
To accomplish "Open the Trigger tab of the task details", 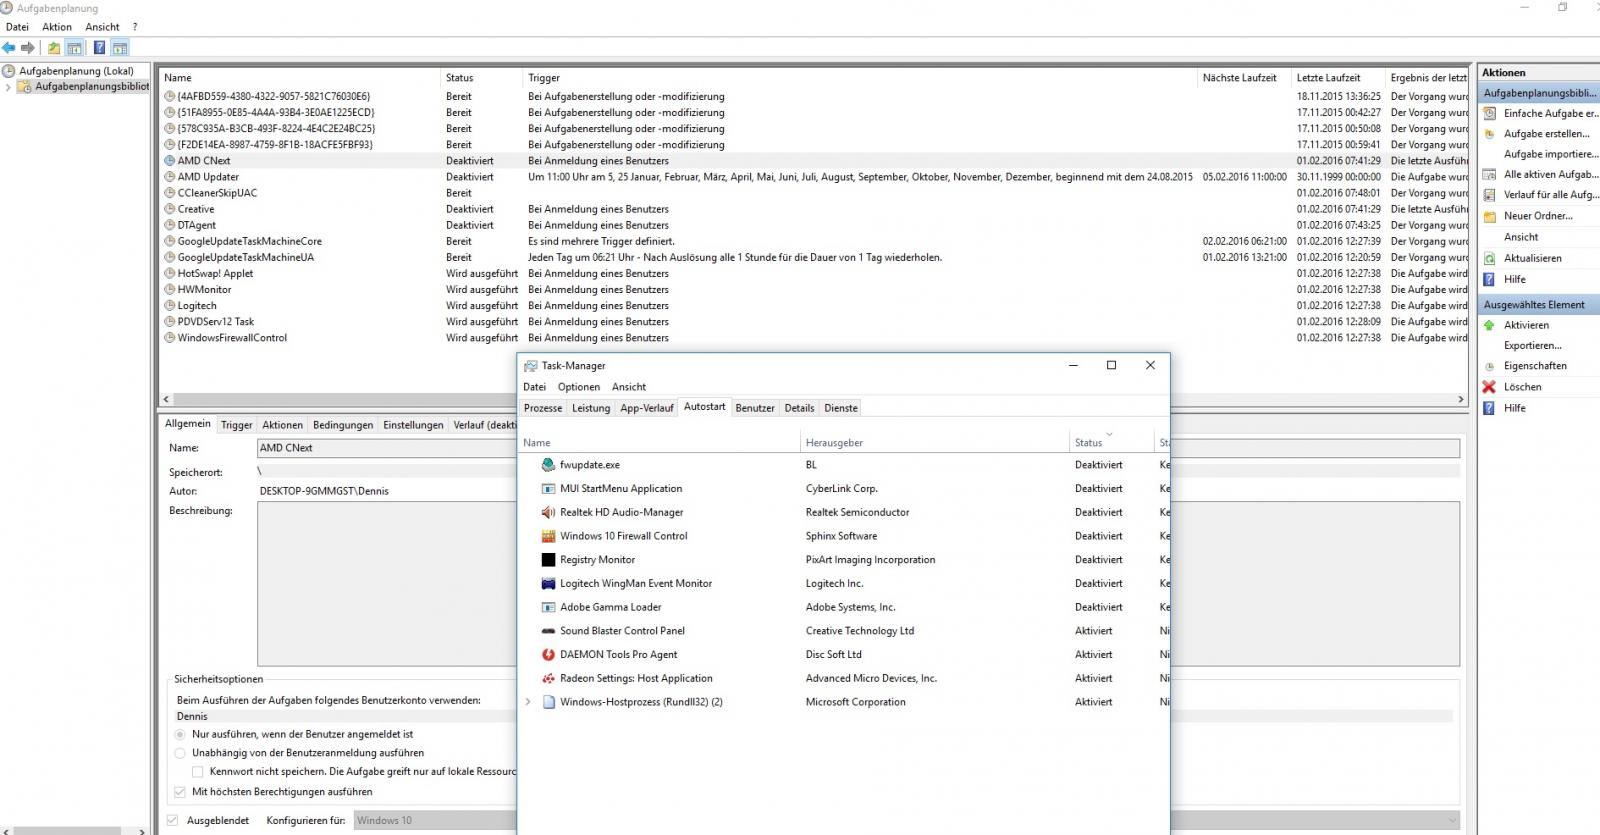I will pyautogui.click(x=237, y=425).
